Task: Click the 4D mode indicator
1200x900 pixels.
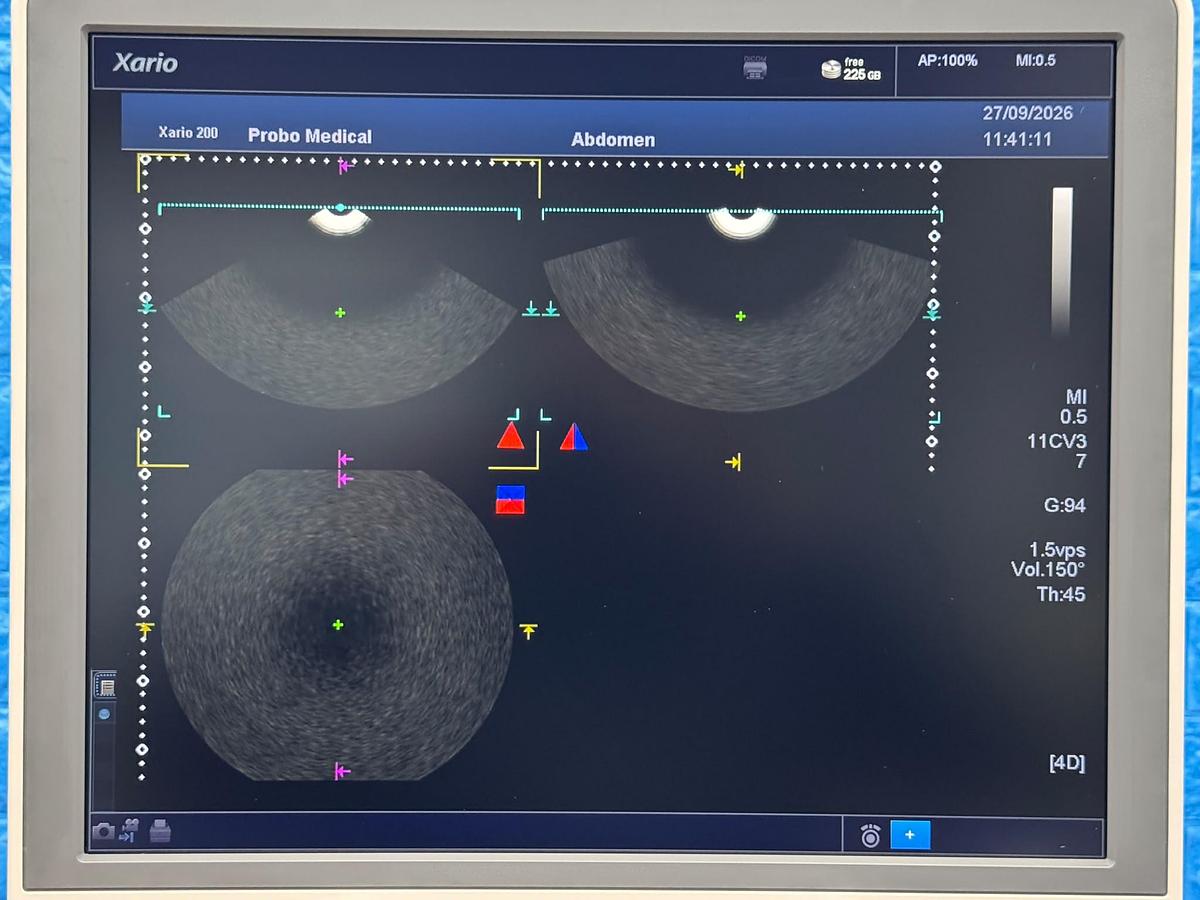Action: pos(1066,763)
